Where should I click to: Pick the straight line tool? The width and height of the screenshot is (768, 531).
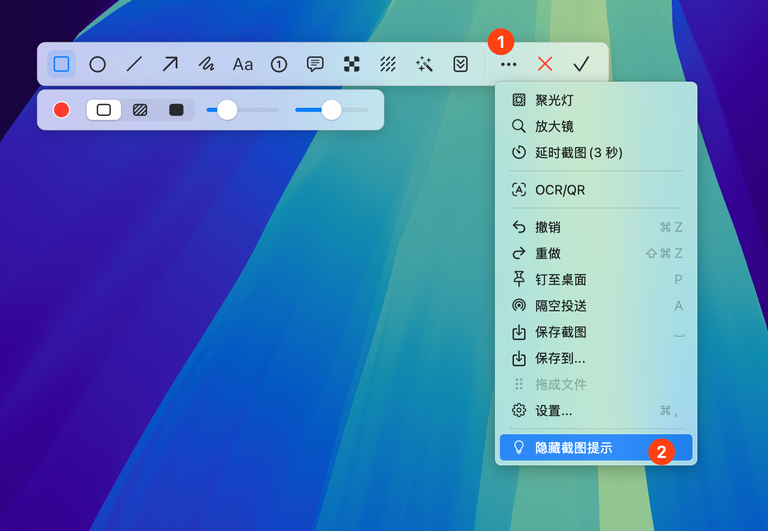134,64
